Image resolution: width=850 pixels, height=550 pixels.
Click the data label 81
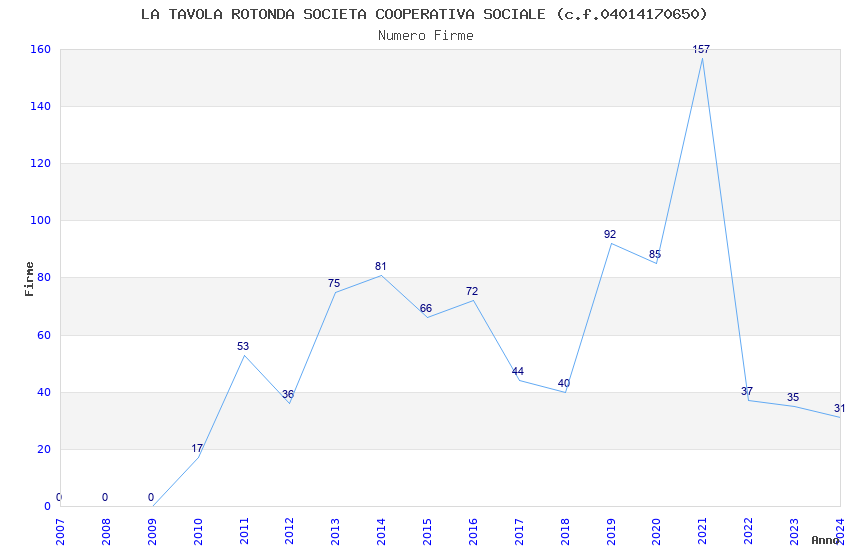(381, 266)
